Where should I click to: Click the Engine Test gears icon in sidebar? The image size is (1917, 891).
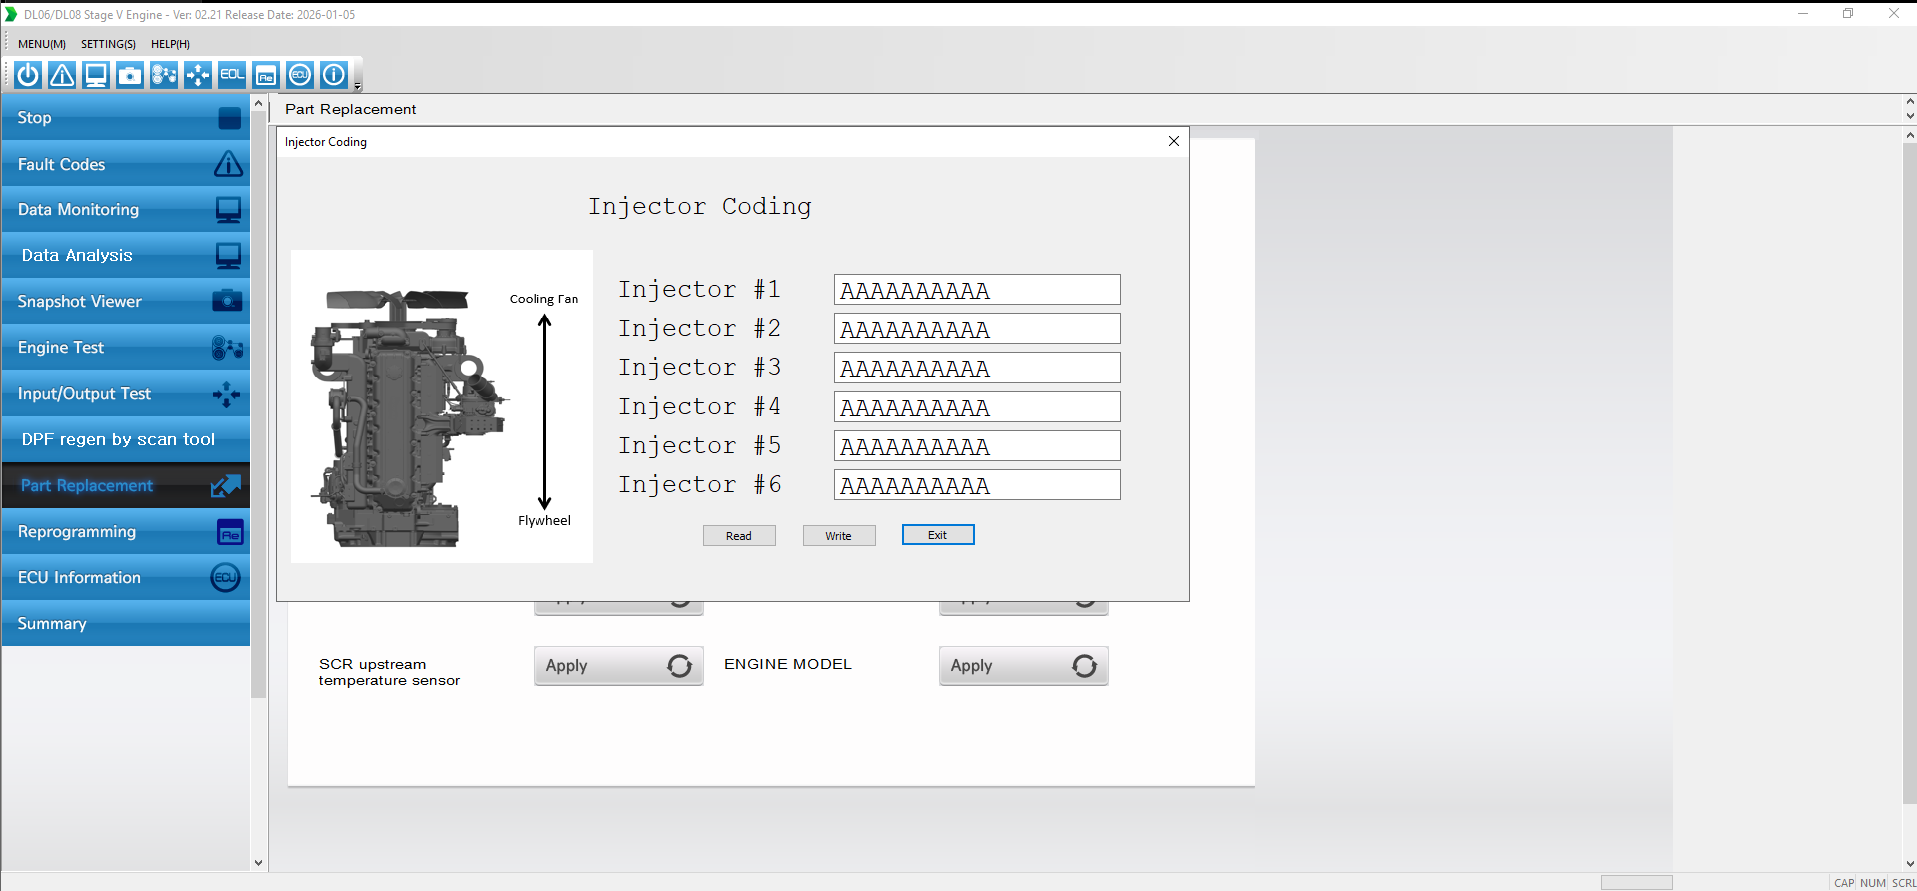tap(228, 348)
